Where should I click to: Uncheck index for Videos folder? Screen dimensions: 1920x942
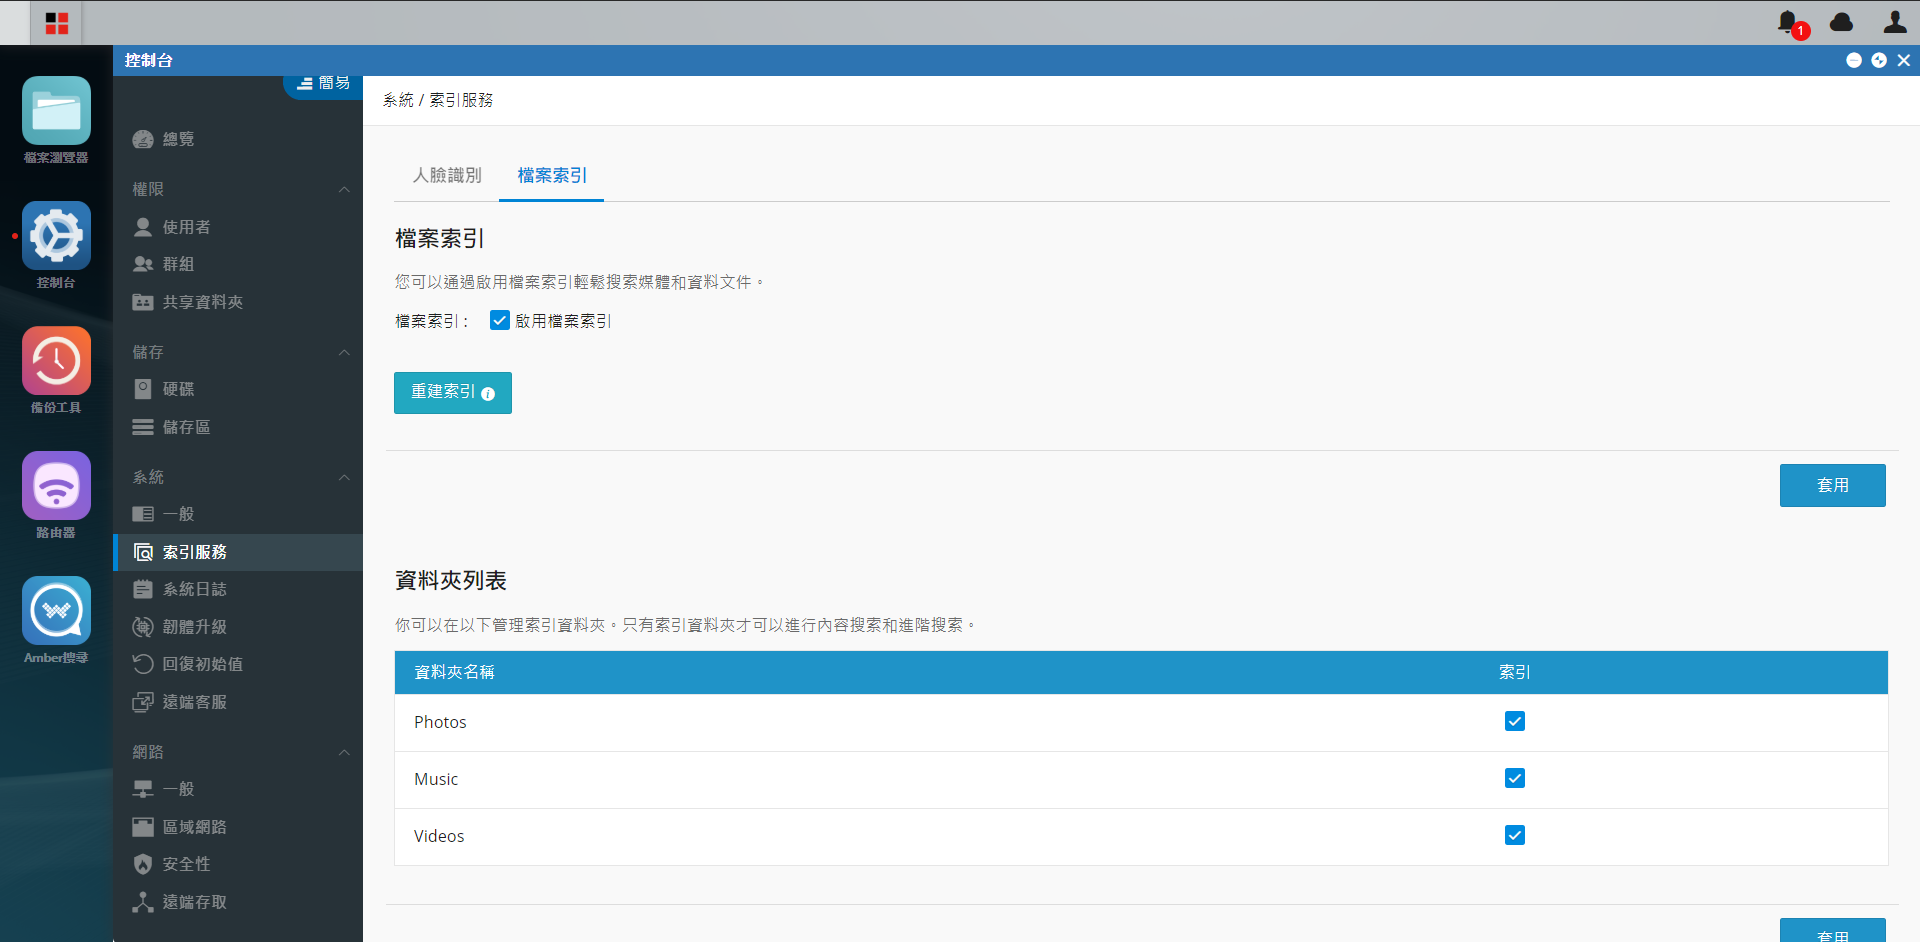click(1515, 835)
